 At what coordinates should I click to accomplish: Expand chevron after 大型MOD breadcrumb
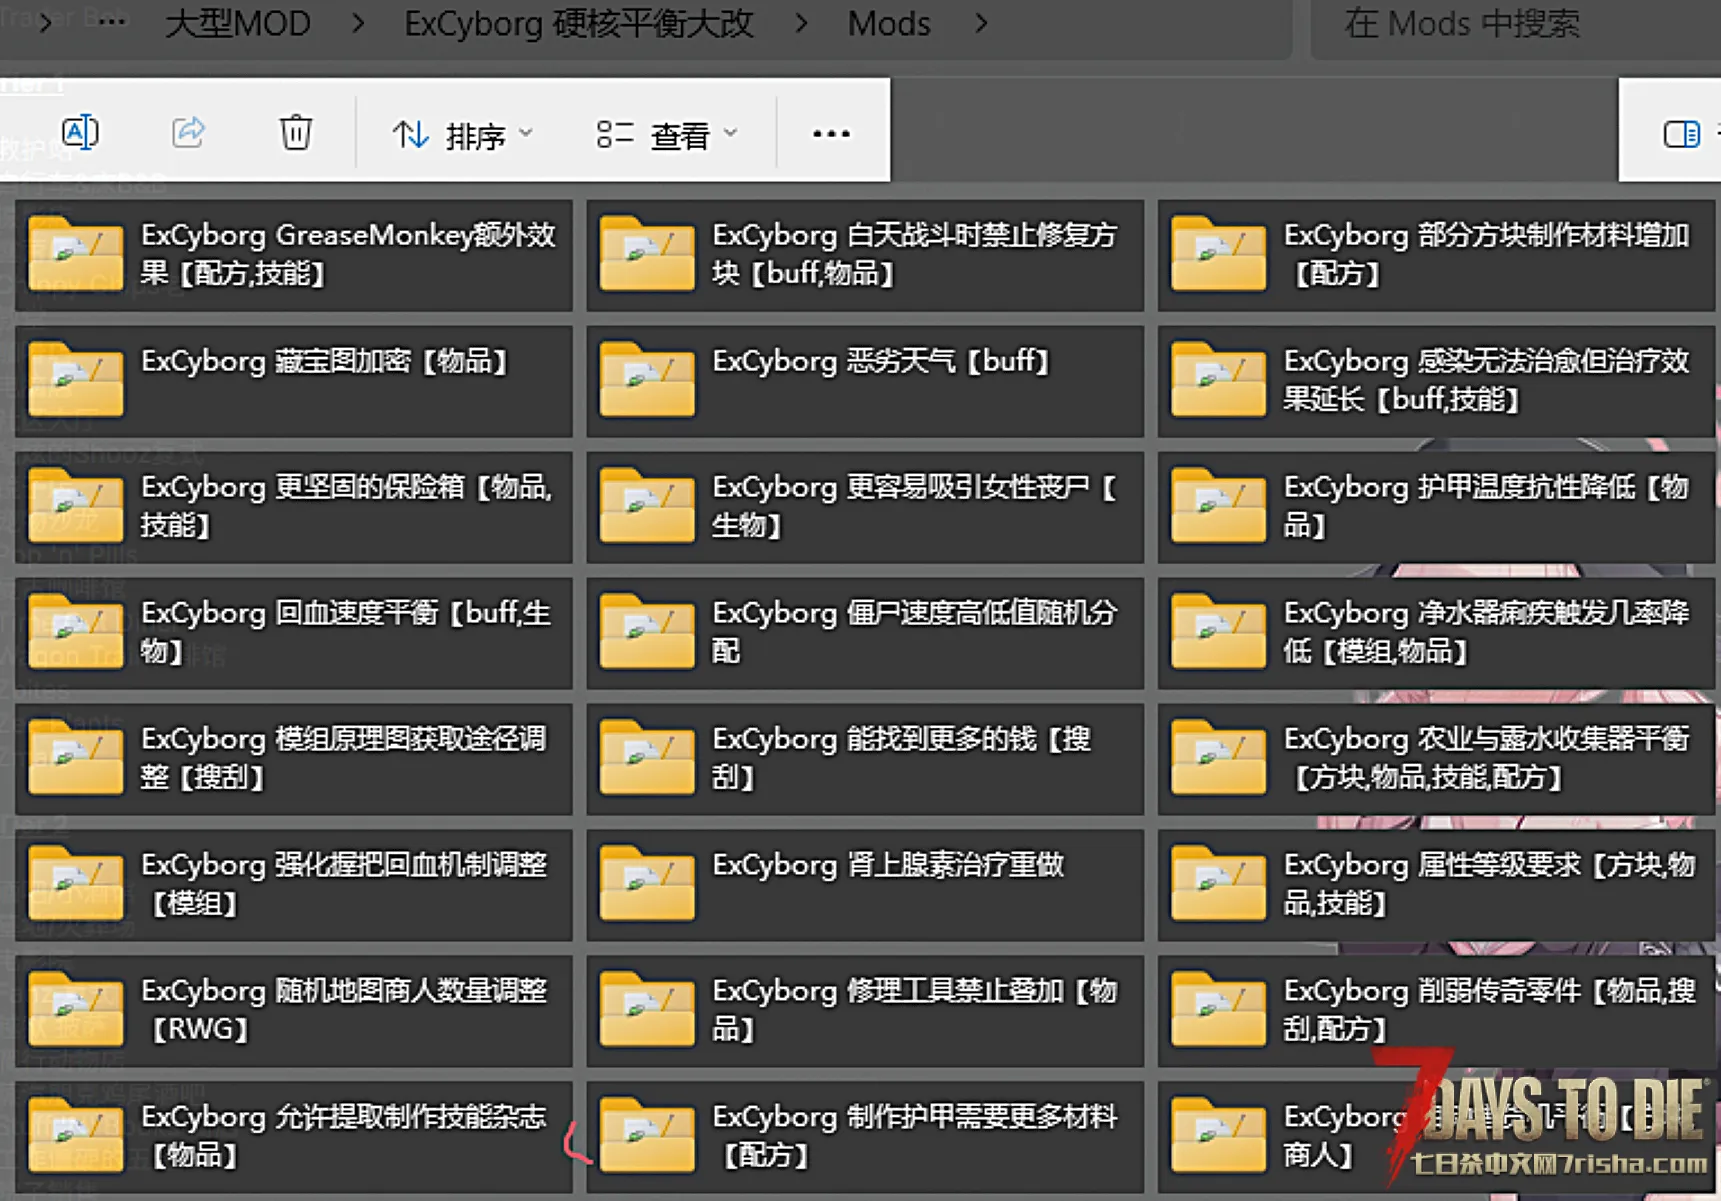pyautogui.click(x=358, y=23)
